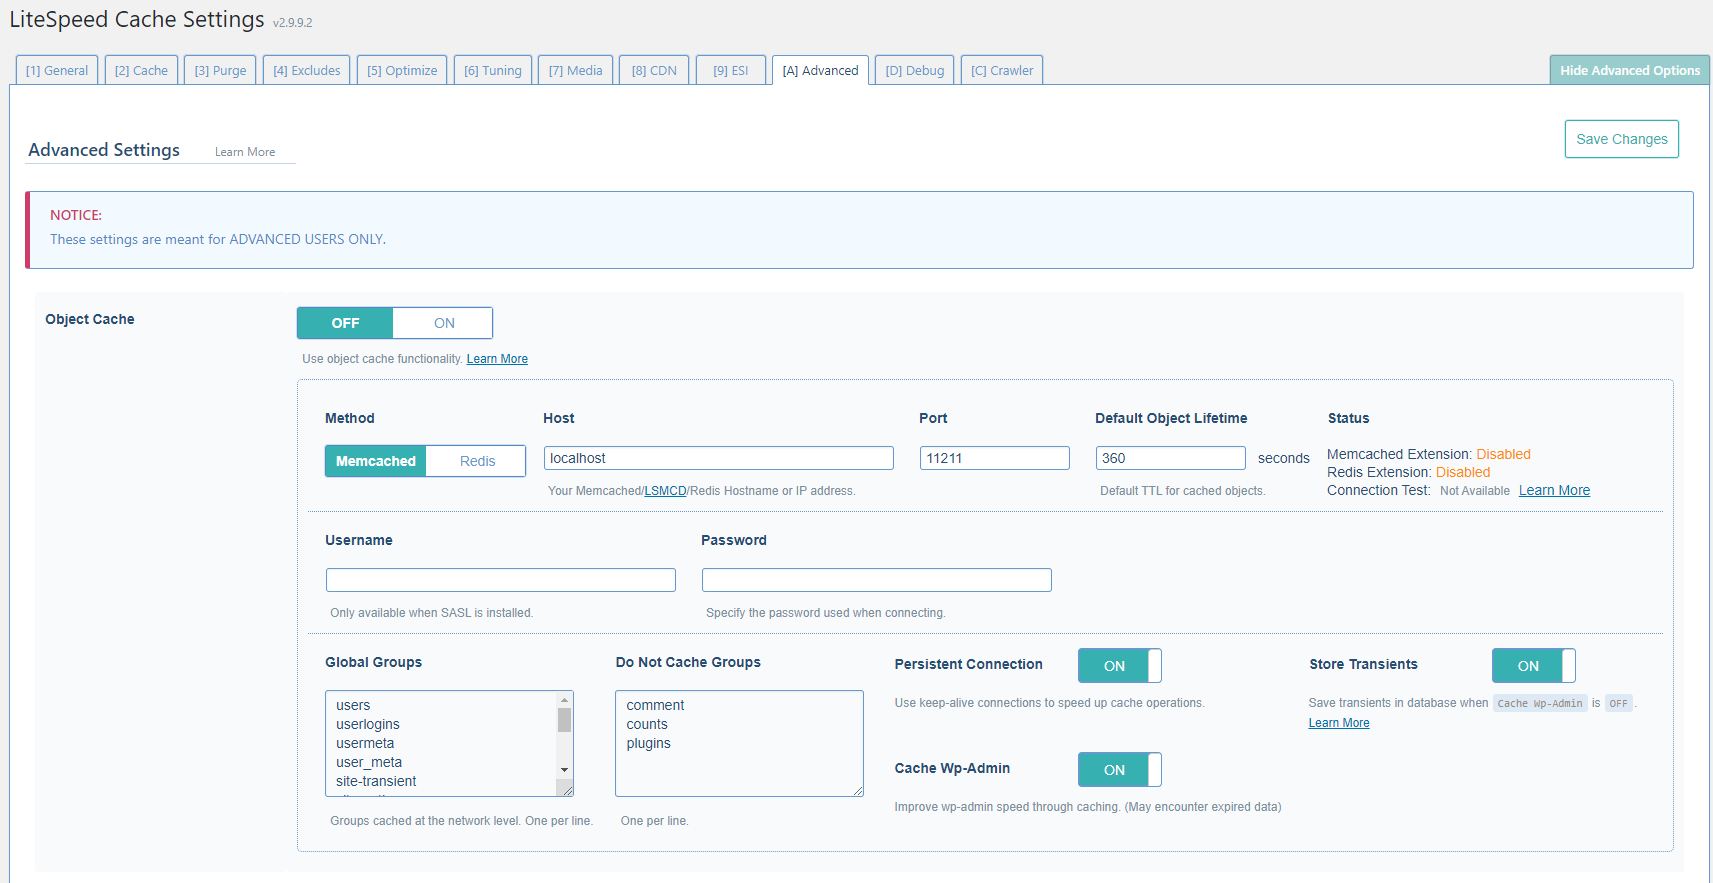Open Learn More next to Connection Test
The image size is (1713, 883).
[1554, 490]
